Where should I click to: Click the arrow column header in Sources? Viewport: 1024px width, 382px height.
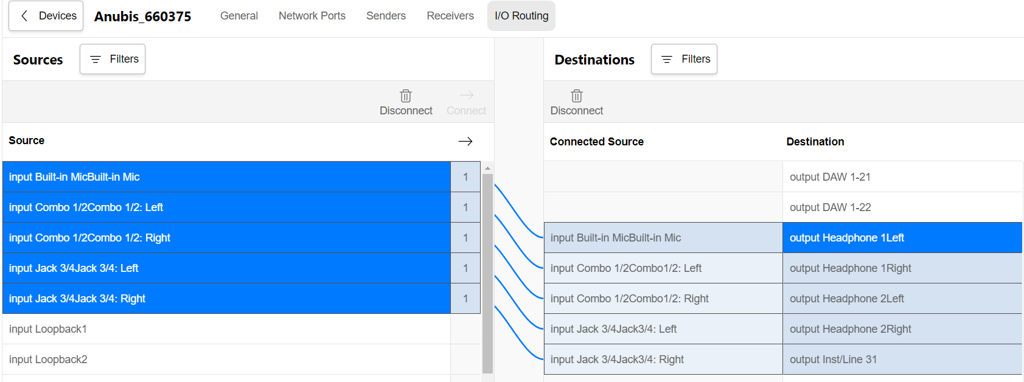465,141
